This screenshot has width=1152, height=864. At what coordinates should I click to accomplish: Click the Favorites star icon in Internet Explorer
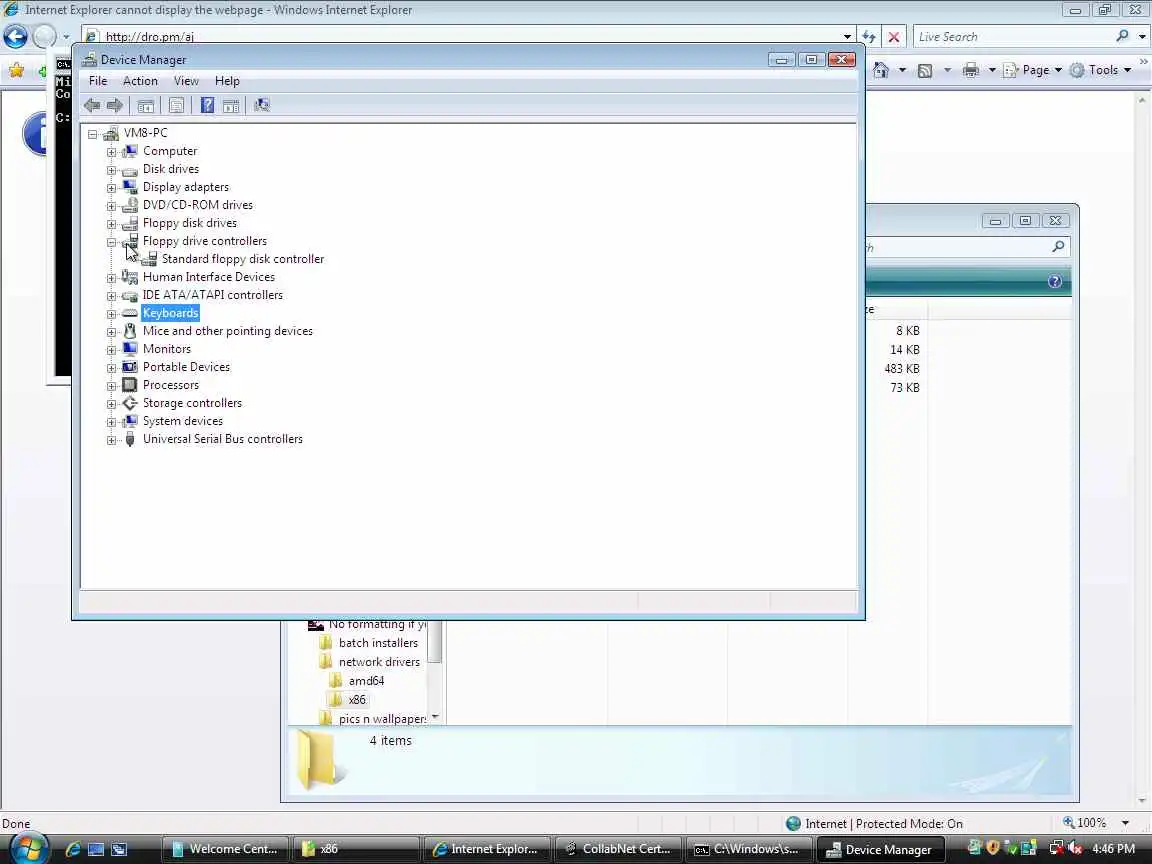click(x=16, y=70)
